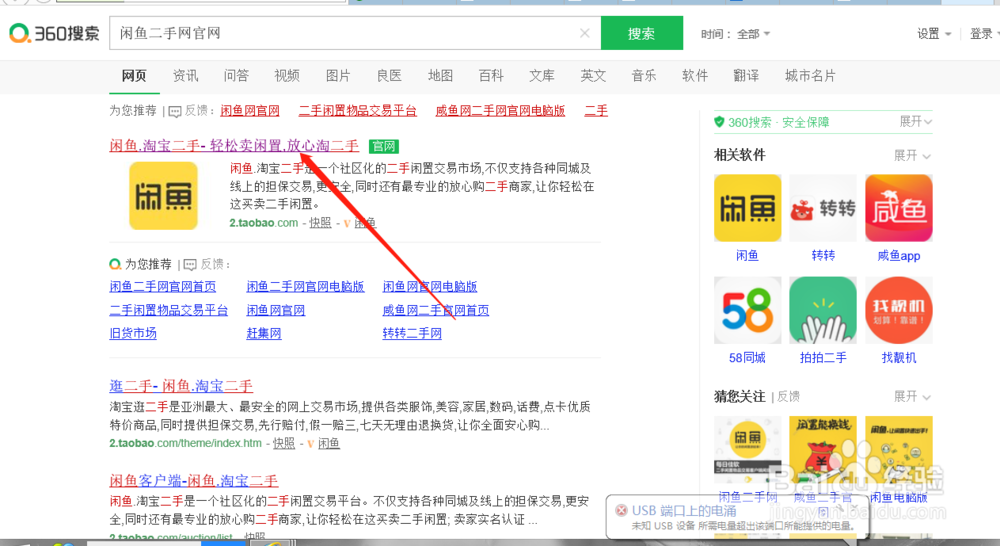Switch to the 良医 tab
This screenshot has width=1000, height=546.
[x=389, y=76]
